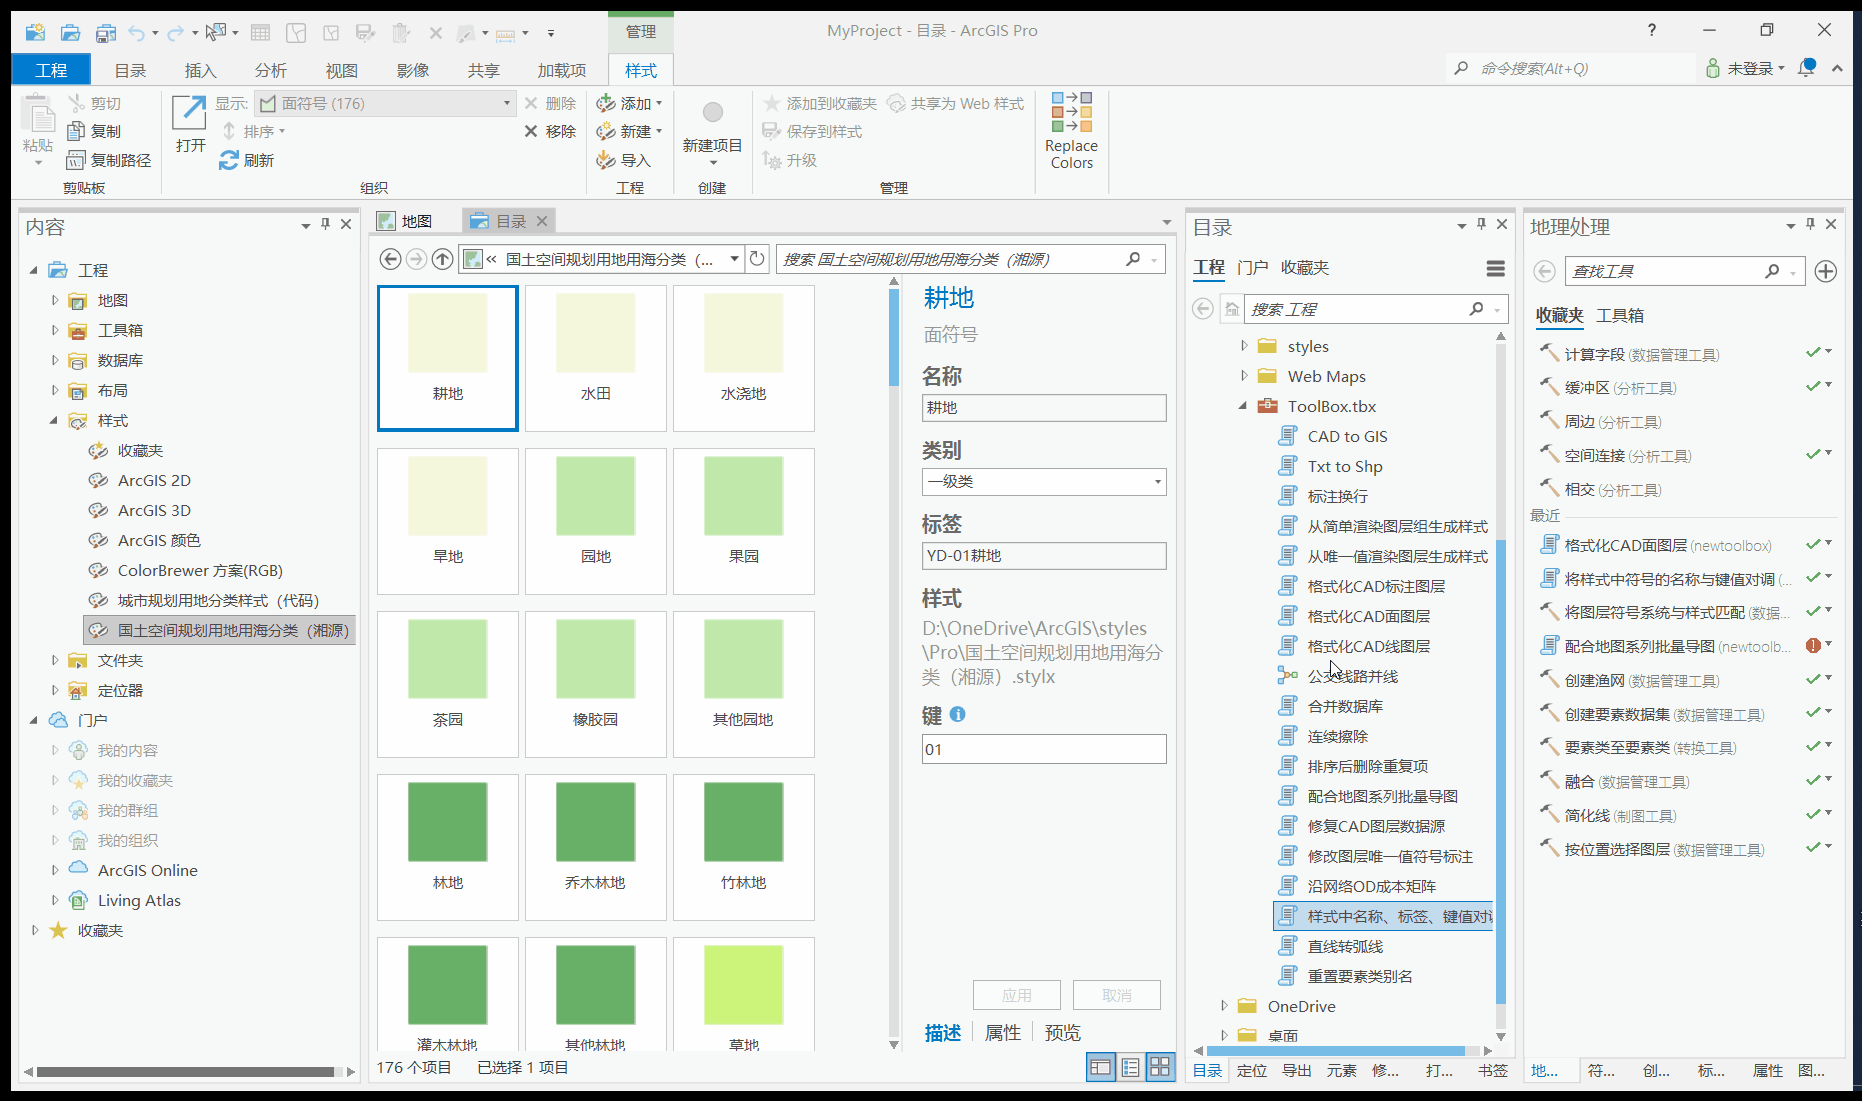Refresh the catalog view path
The height and width of the screenshot is (1101, 1862).
pyautogui.click(x=758, y=259)
